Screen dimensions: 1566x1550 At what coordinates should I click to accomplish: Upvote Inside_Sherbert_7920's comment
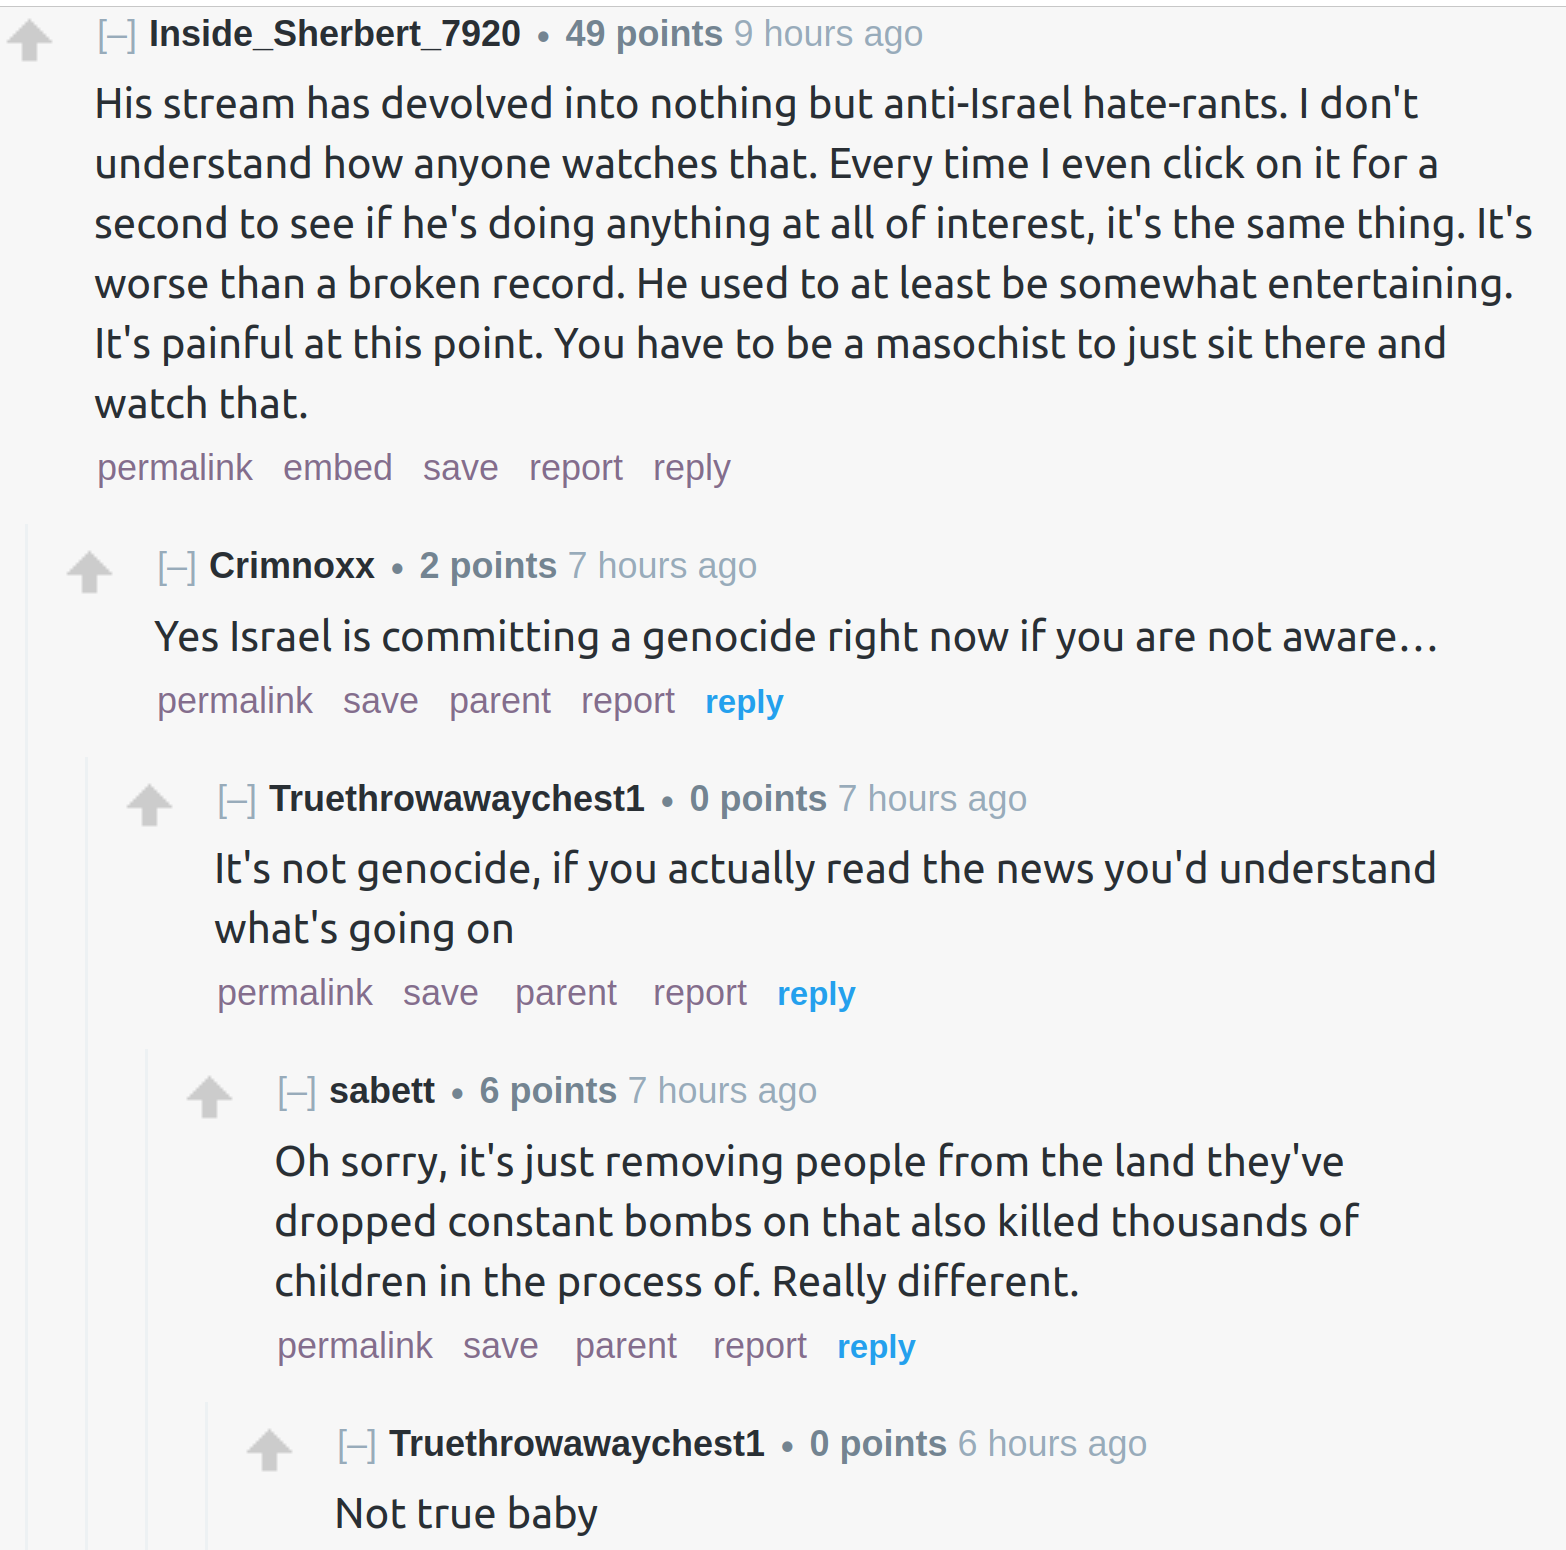coord(30,40)
